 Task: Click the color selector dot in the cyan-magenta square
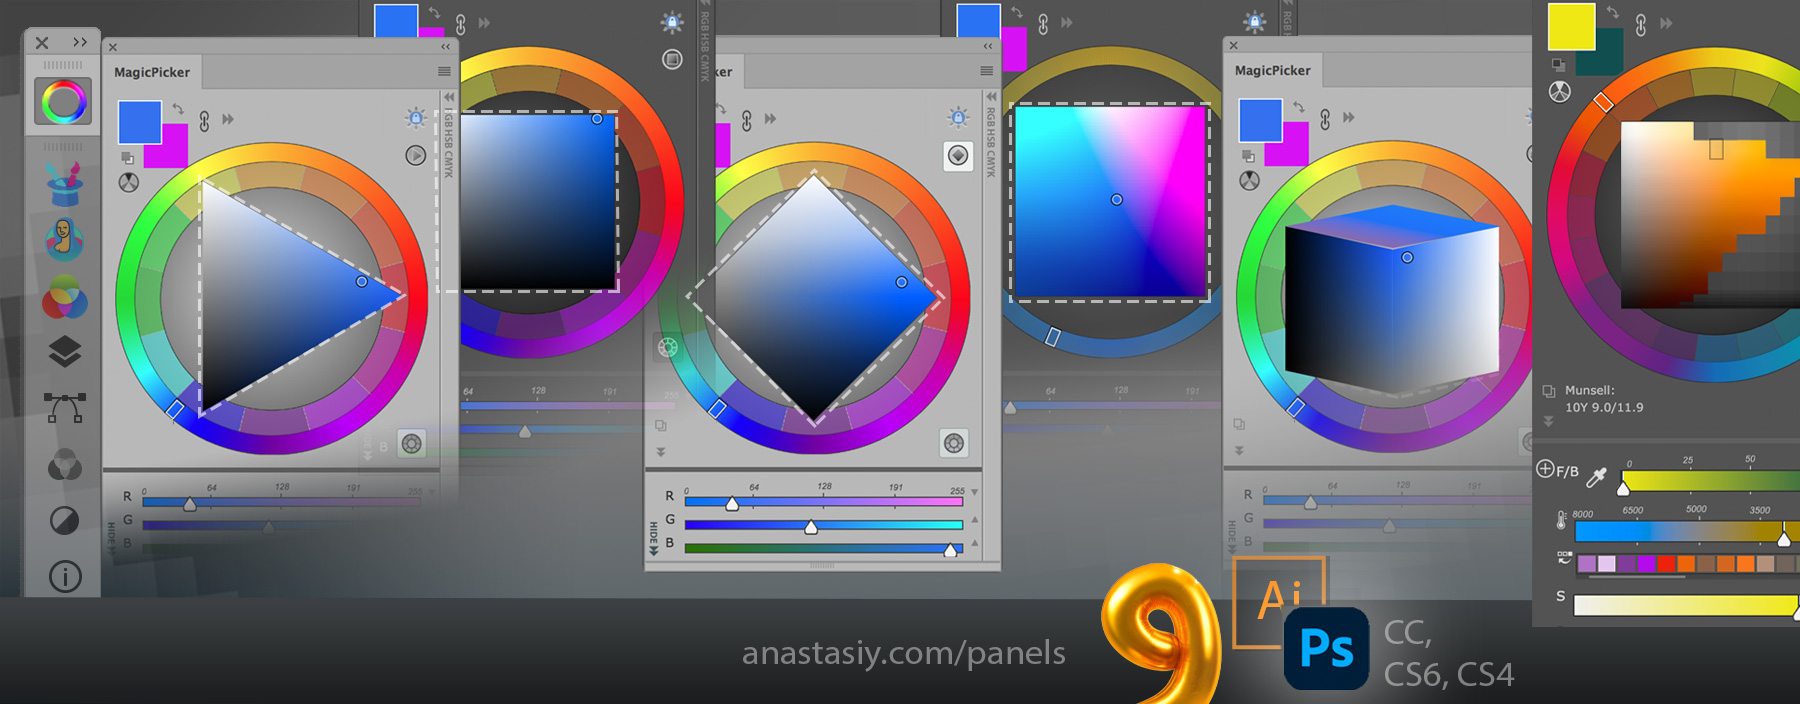pos(1117,200)
